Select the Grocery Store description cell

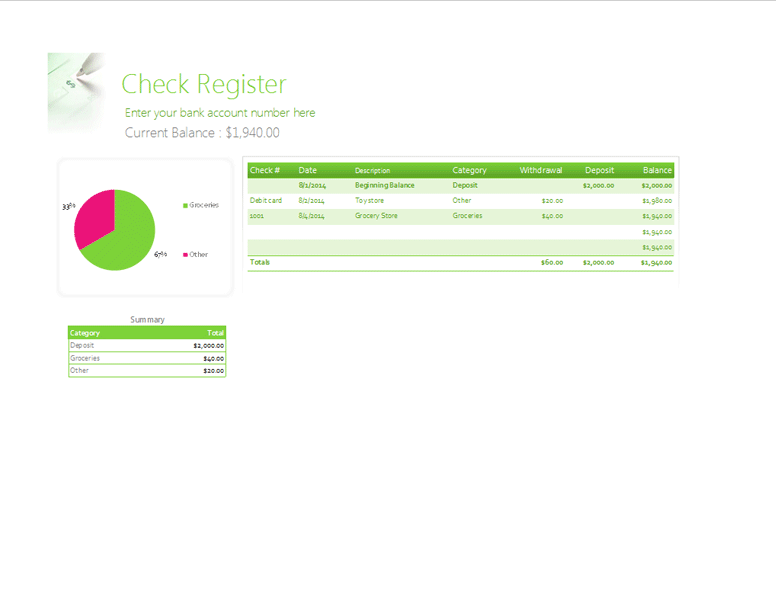pos(376,216)
